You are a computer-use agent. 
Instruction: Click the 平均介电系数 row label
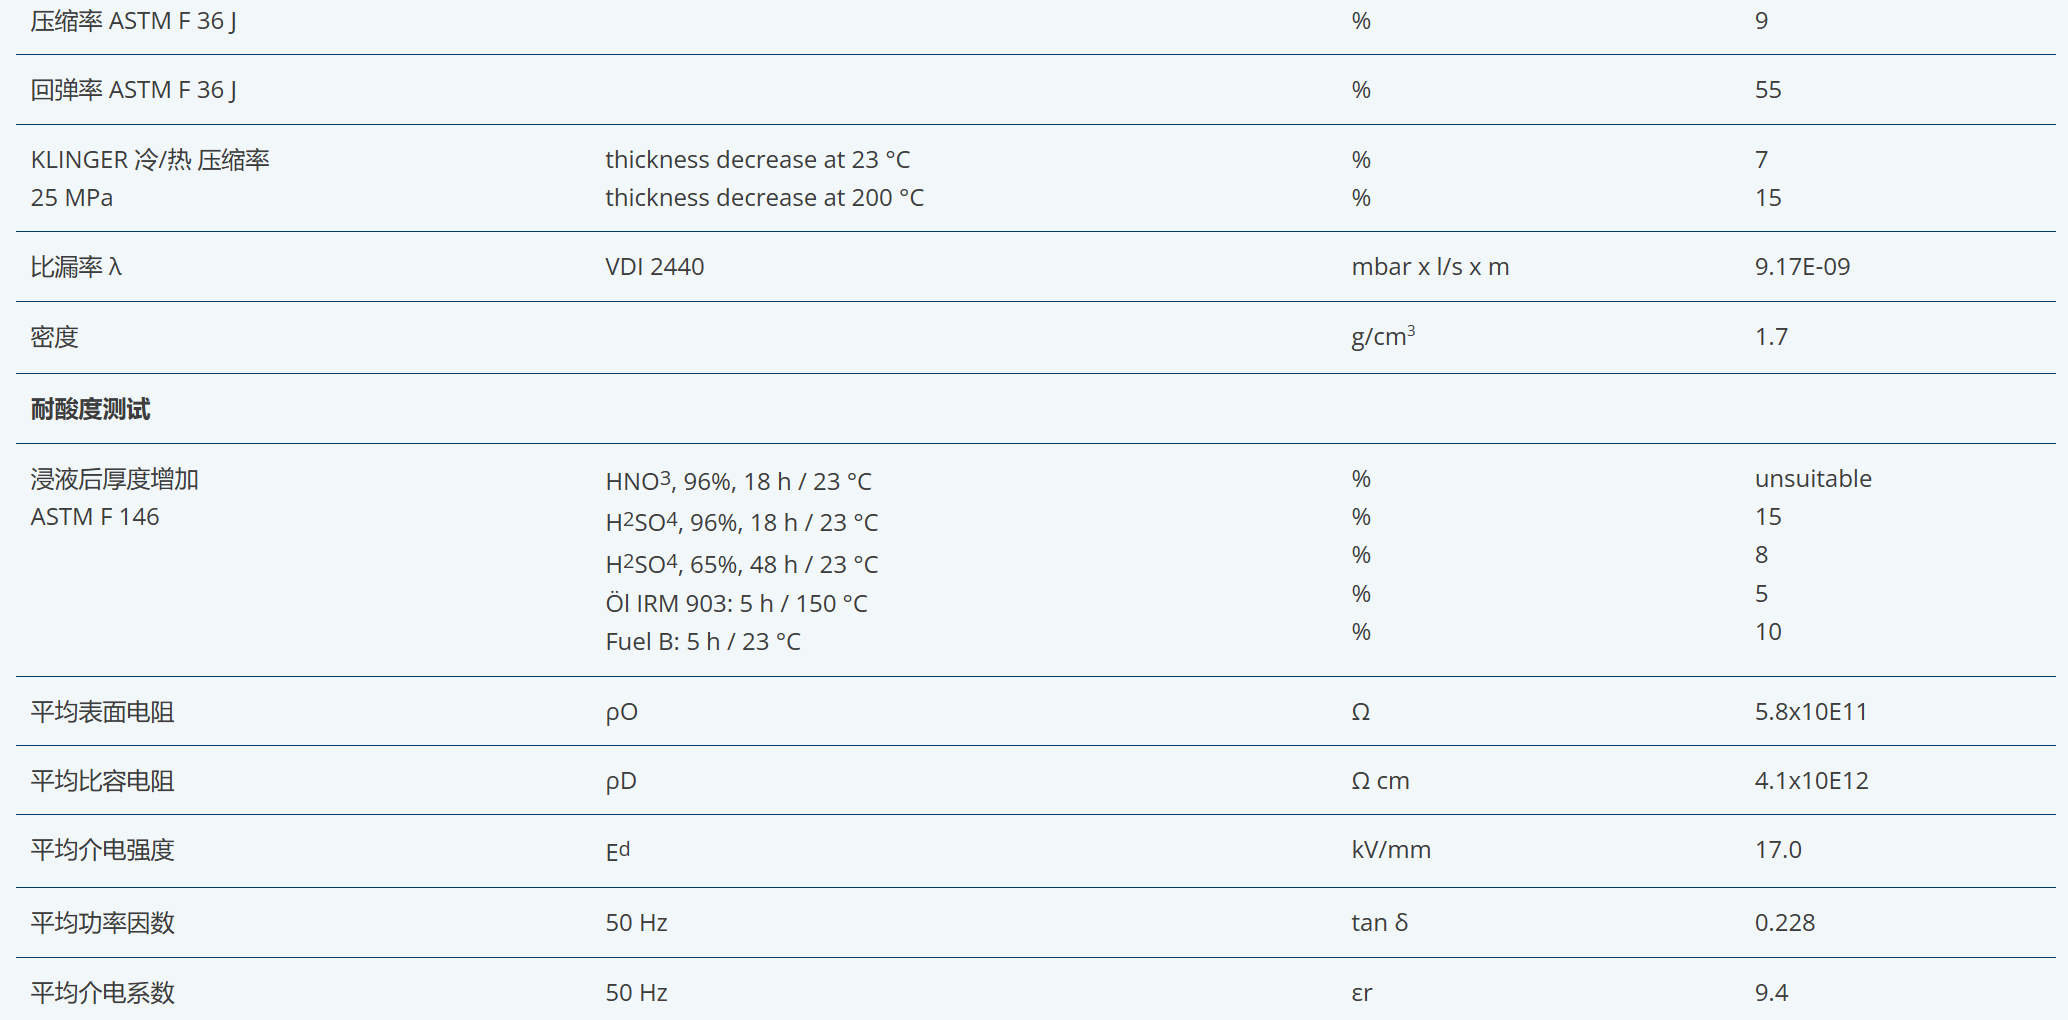pos(102,993)
